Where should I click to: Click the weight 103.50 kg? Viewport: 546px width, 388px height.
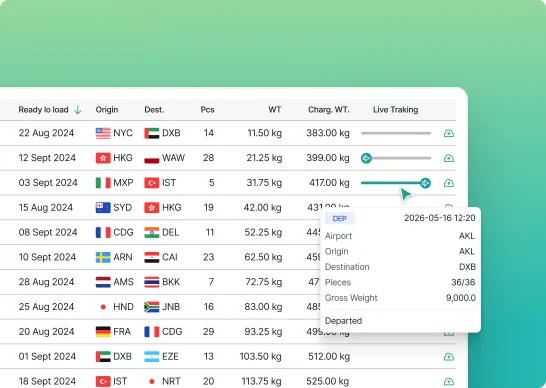pyautogui.click(x=260, y=357)
